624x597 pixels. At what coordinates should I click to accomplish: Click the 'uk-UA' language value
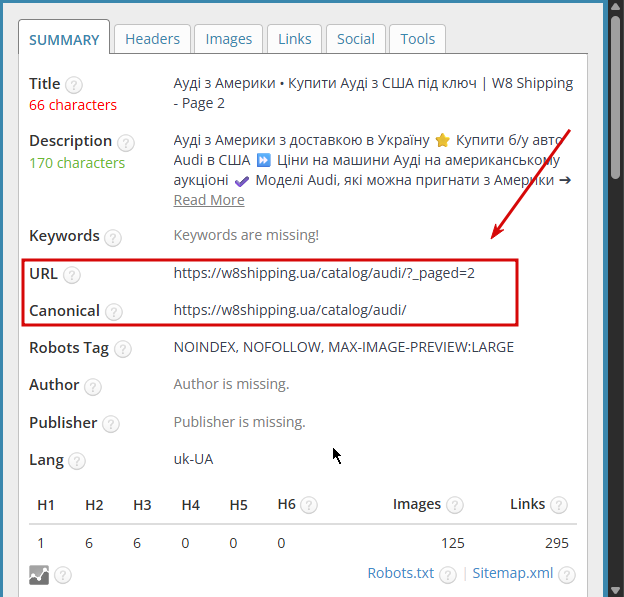point(193,459)
